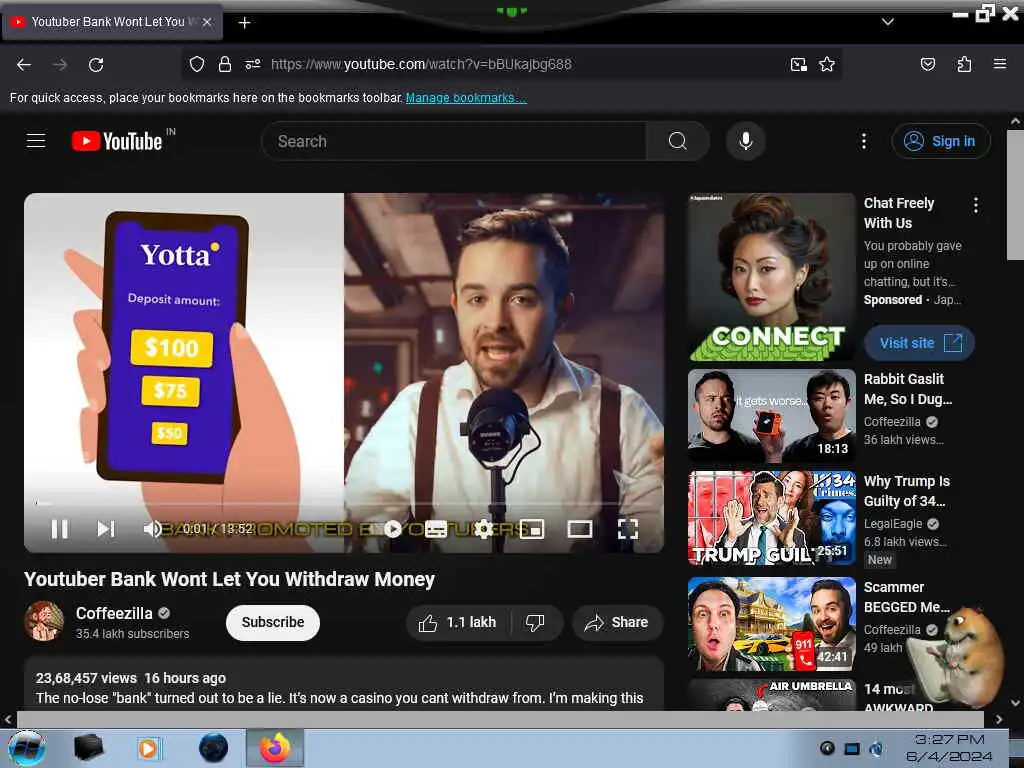This screenshot has height=768, width=1024.
Task: Open video player settings gear
Action: pos(483,529)
